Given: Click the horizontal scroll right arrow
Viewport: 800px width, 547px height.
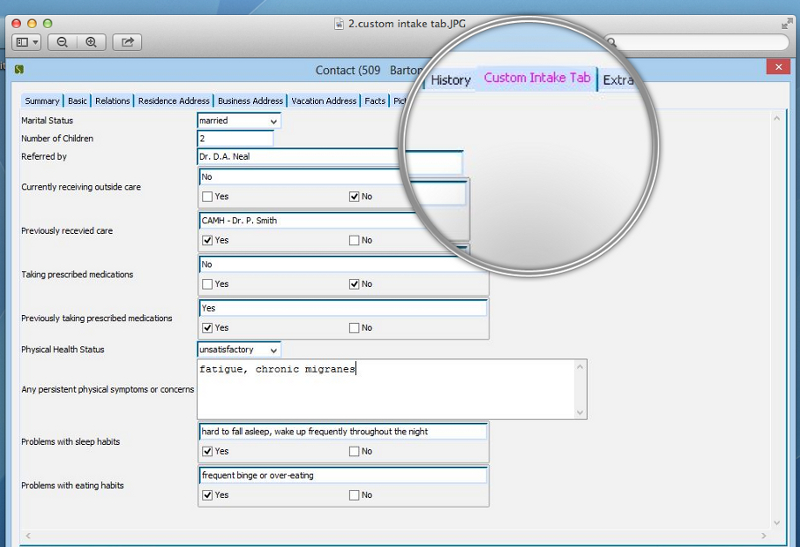Looking at the screenshot, I should coord(764,536).
